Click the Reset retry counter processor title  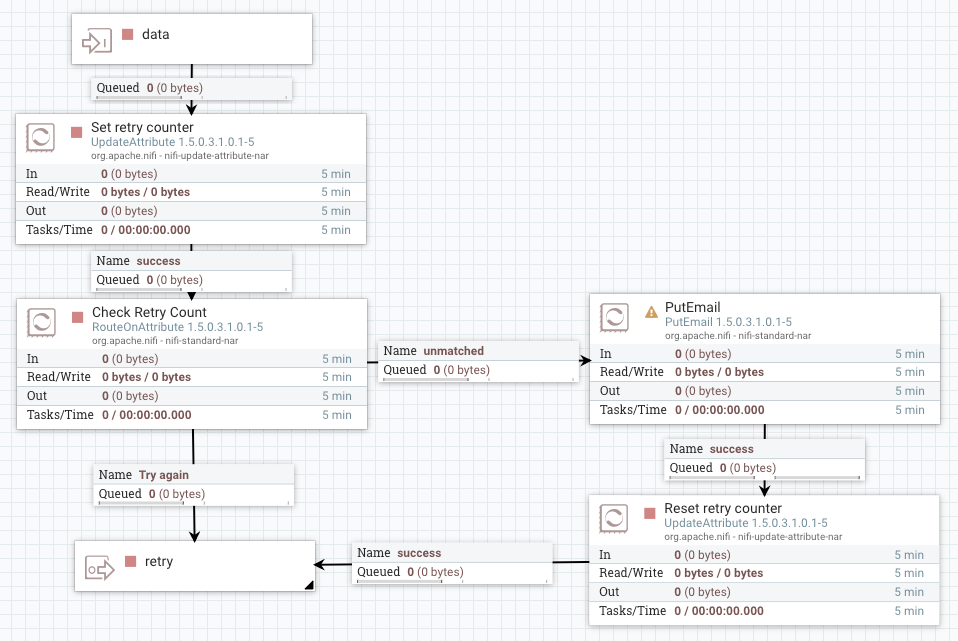pos(723,508)
